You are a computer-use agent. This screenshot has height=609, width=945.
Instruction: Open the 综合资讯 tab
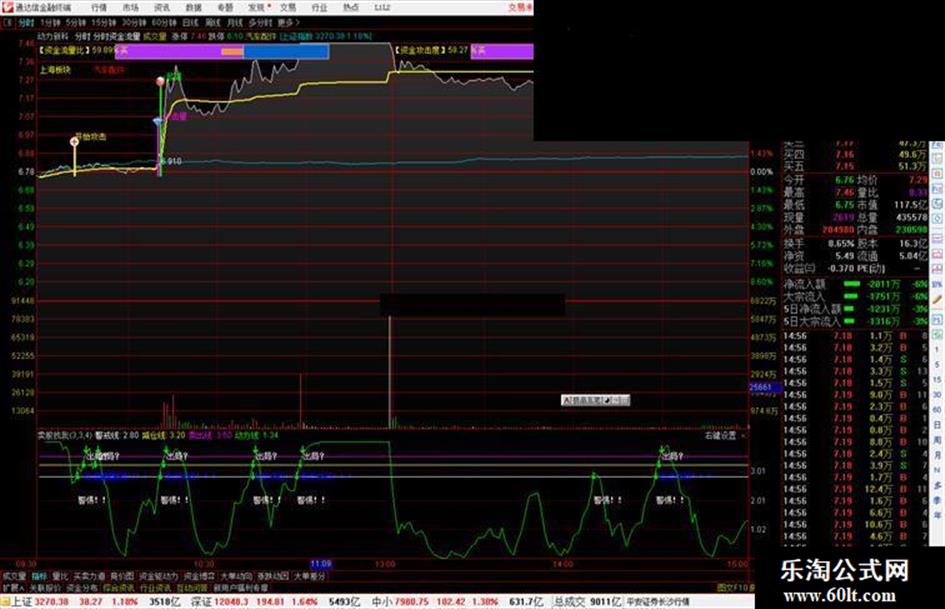[119, 588]
